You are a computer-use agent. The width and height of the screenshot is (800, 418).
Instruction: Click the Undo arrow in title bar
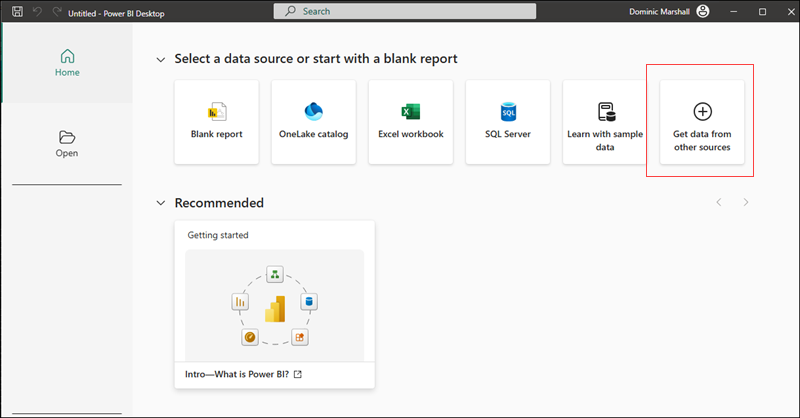click(x=37, y=11)
